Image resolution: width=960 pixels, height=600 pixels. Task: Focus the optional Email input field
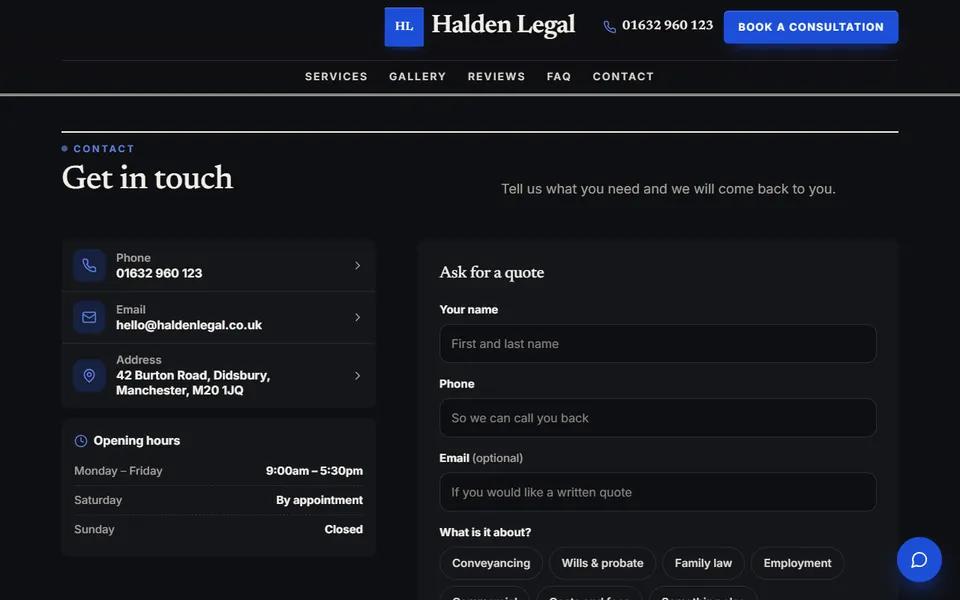[658, 492]
